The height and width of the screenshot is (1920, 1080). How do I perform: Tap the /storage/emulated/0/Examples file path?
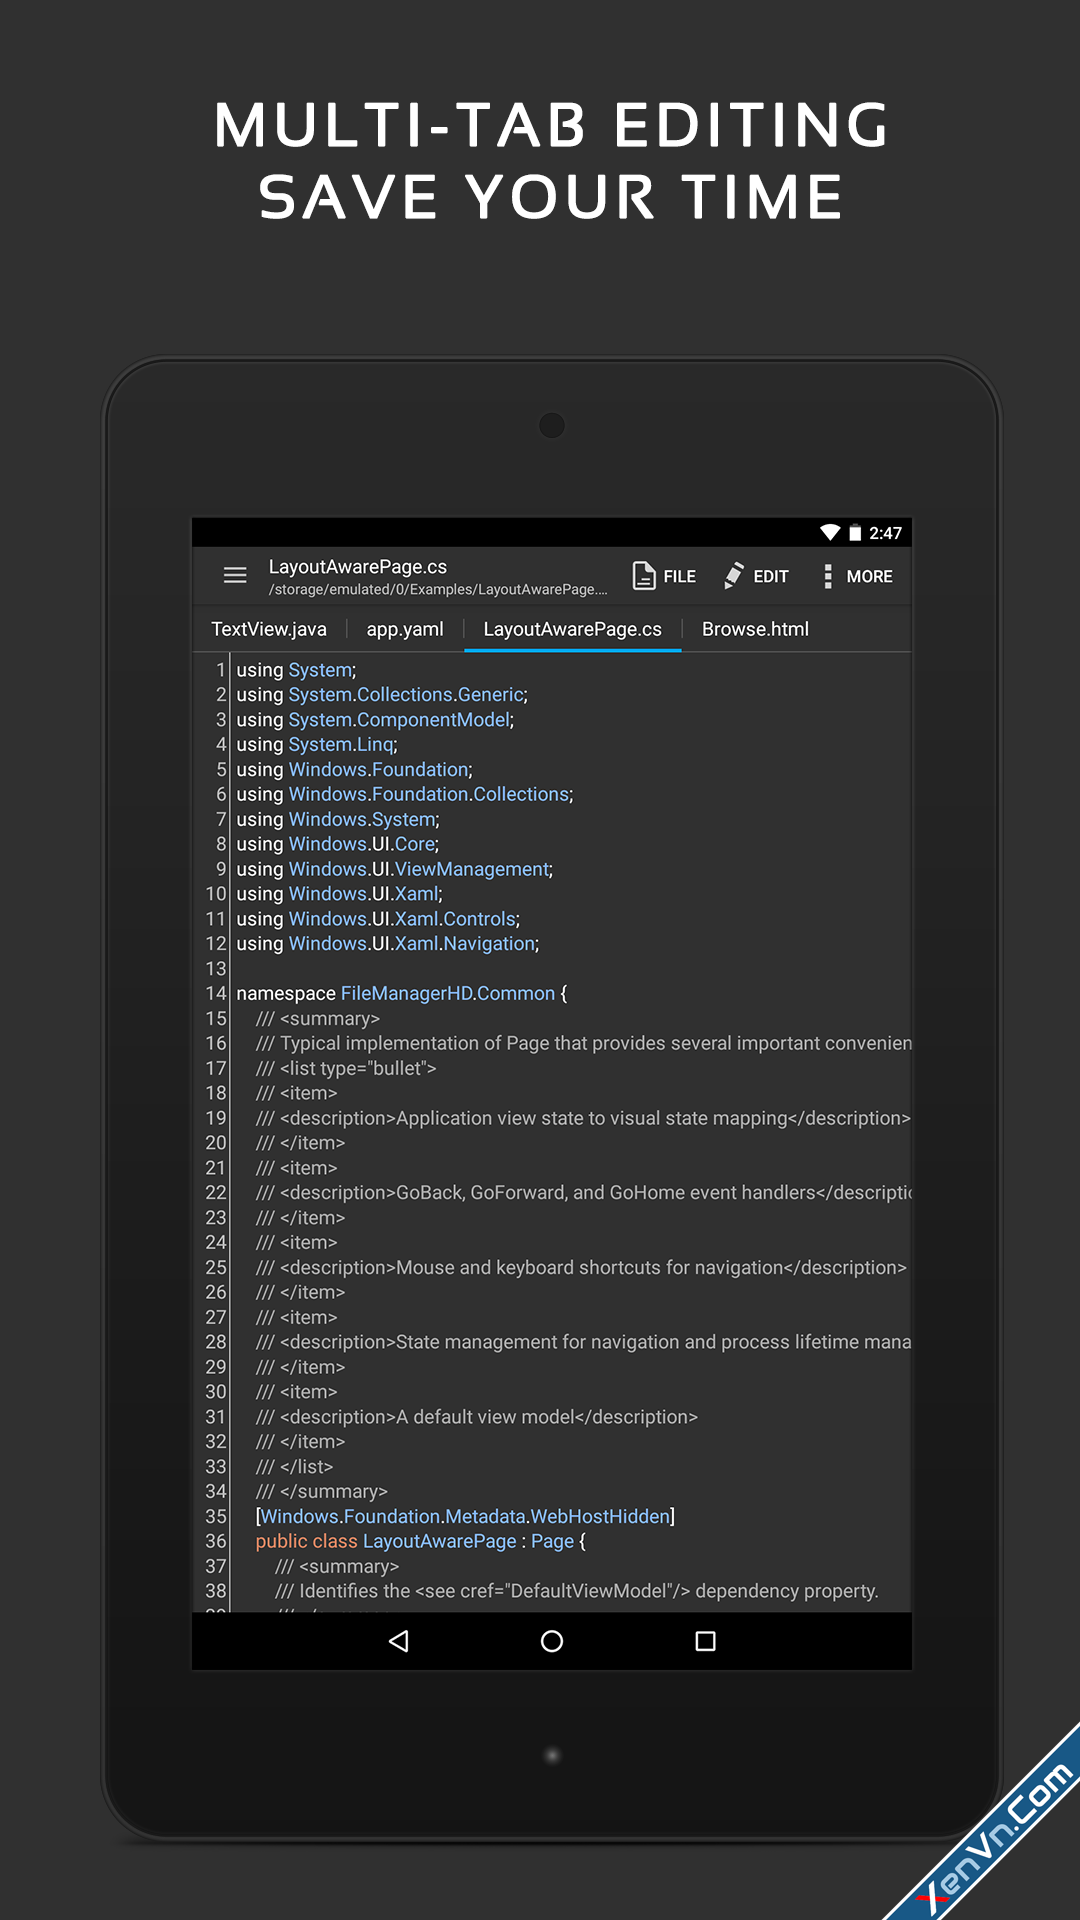click(x=438, y=590)
